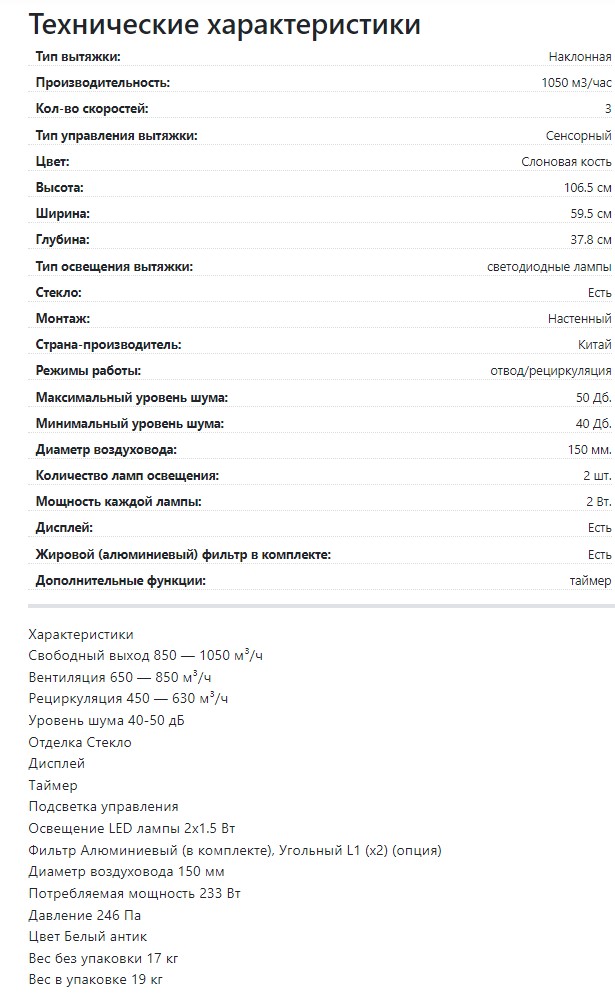Click the 'Подсветка управления' line
This screenshot has width=615, height=1005.
coord(104,807)
